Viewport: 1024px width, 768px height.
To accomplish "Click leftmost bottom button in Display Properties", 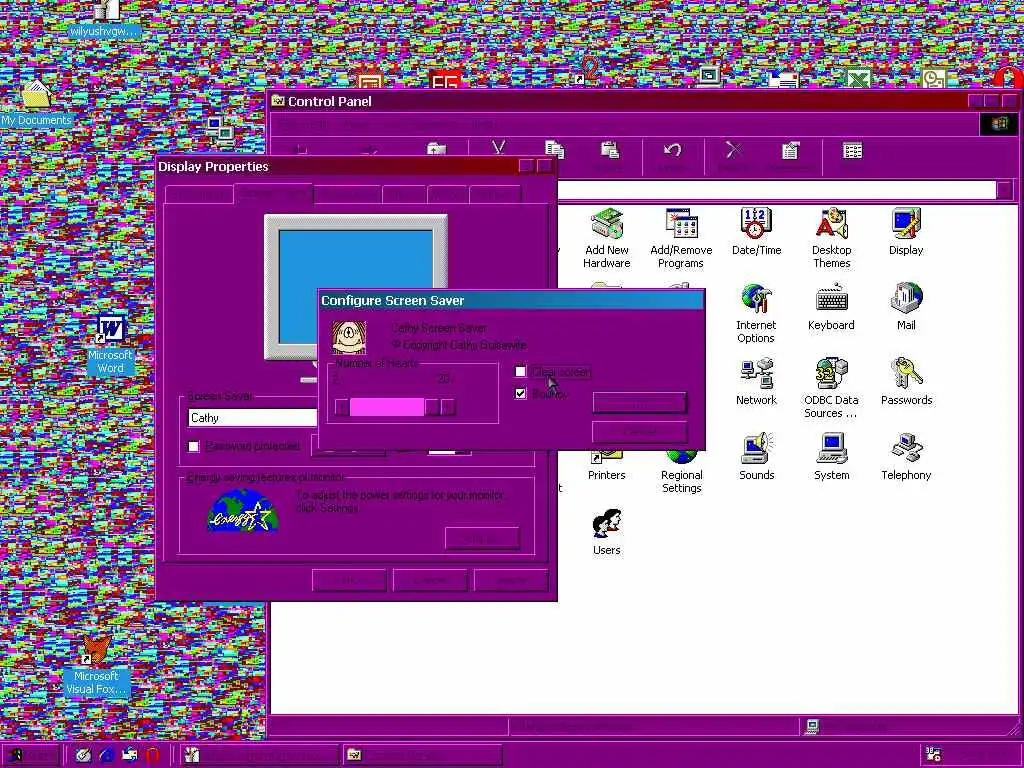I will pos(349,580).
